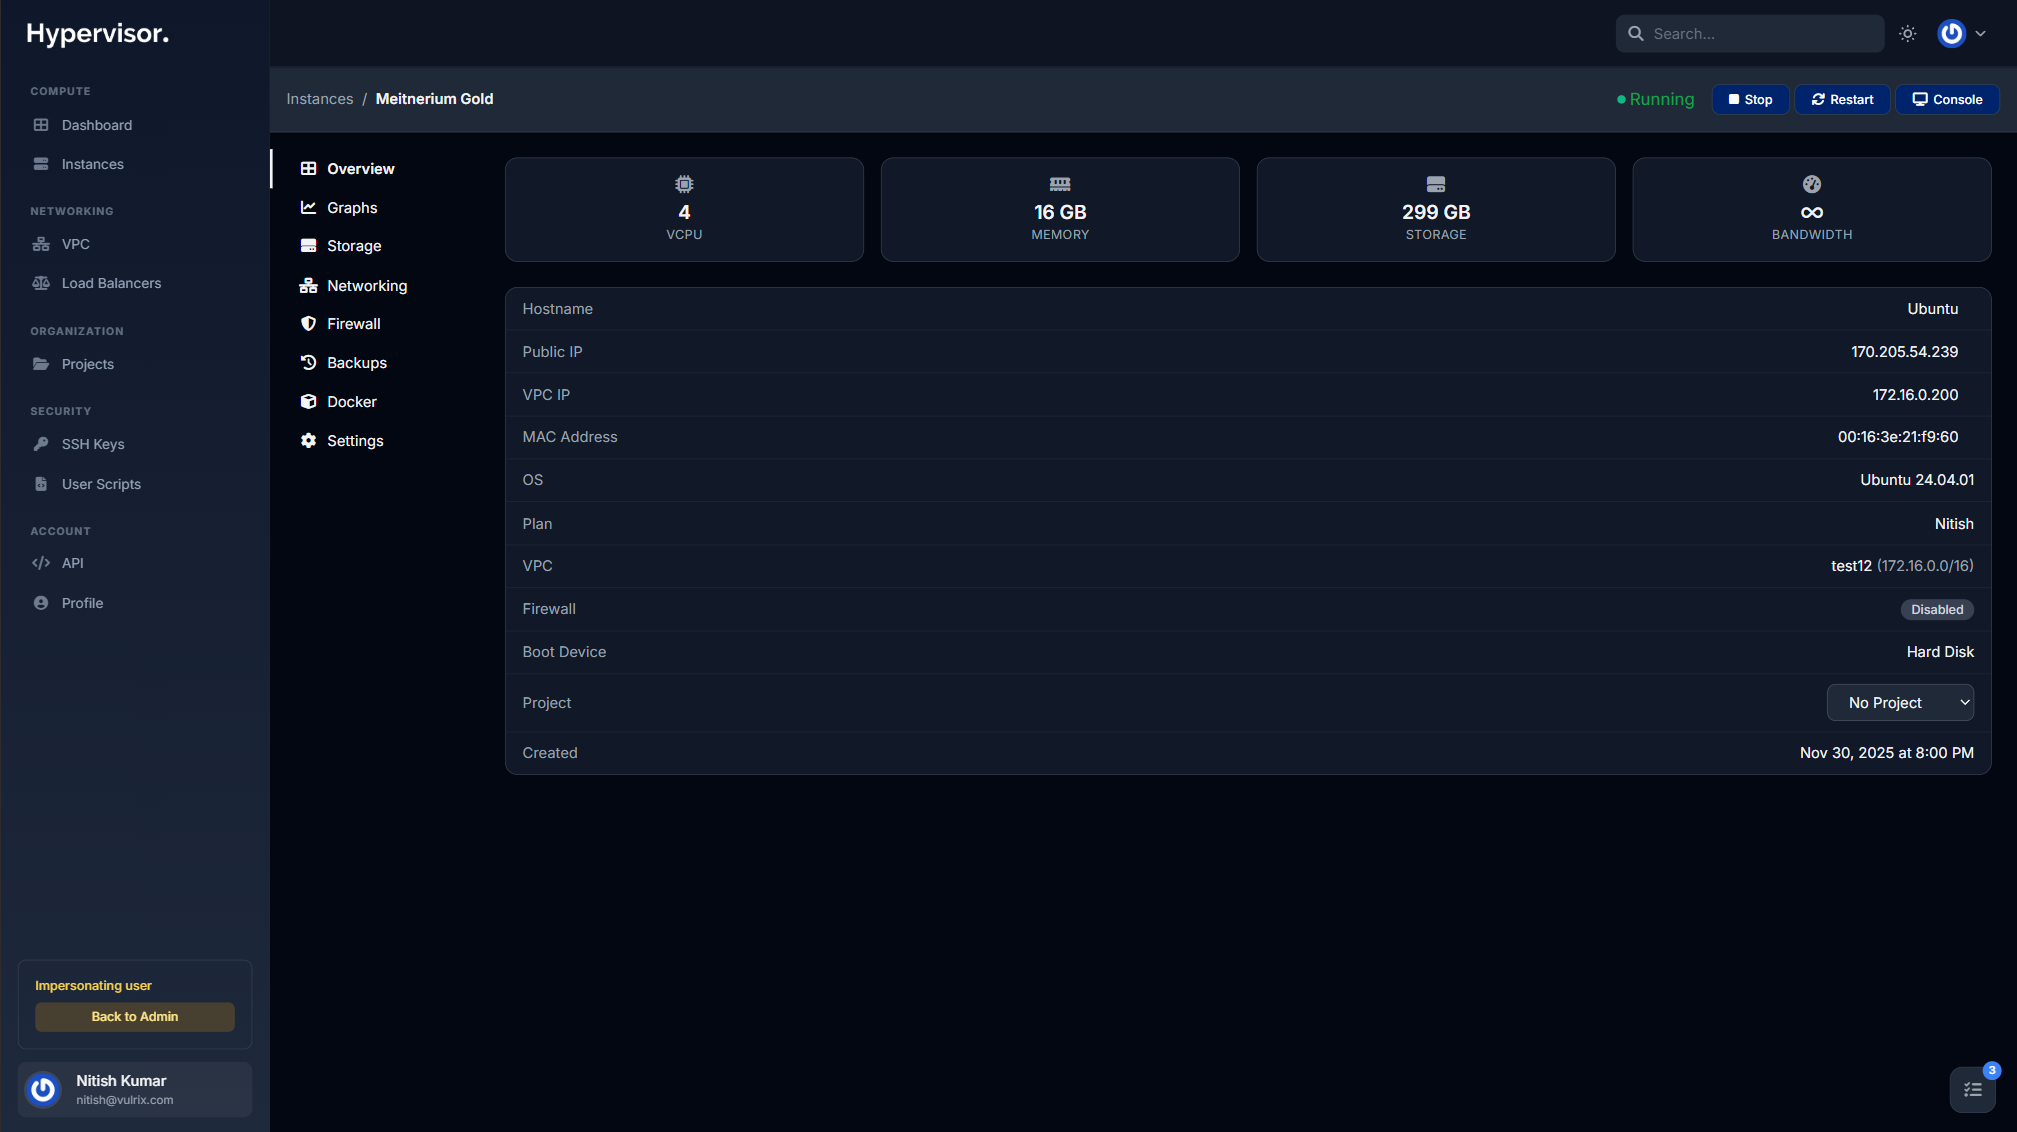2017x1132 pixels.
Task: Enable the Firewall marked Disabled
Action: click(1935, 609)
